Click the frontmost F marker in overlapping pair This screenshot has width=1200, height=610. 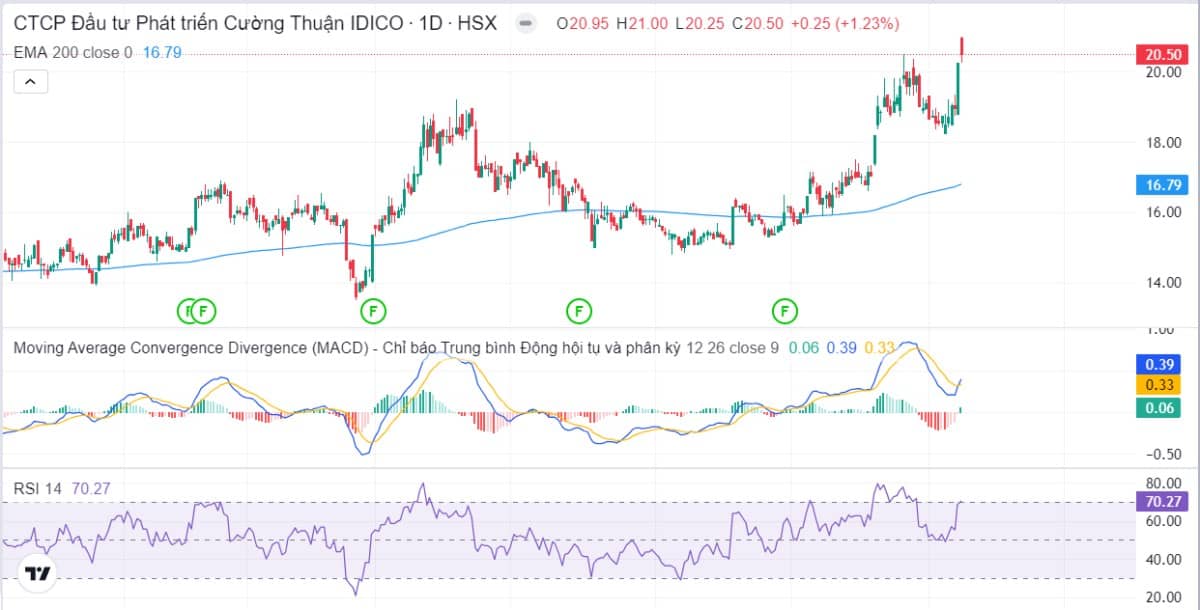(204, 311)
